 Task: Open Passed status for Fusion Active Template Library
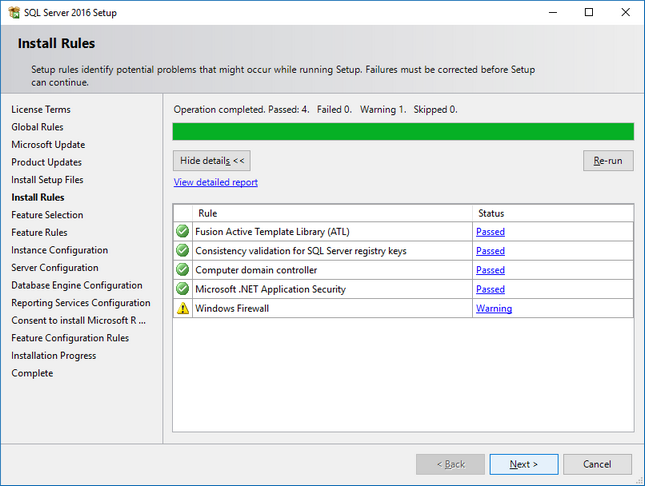(490, 232)
